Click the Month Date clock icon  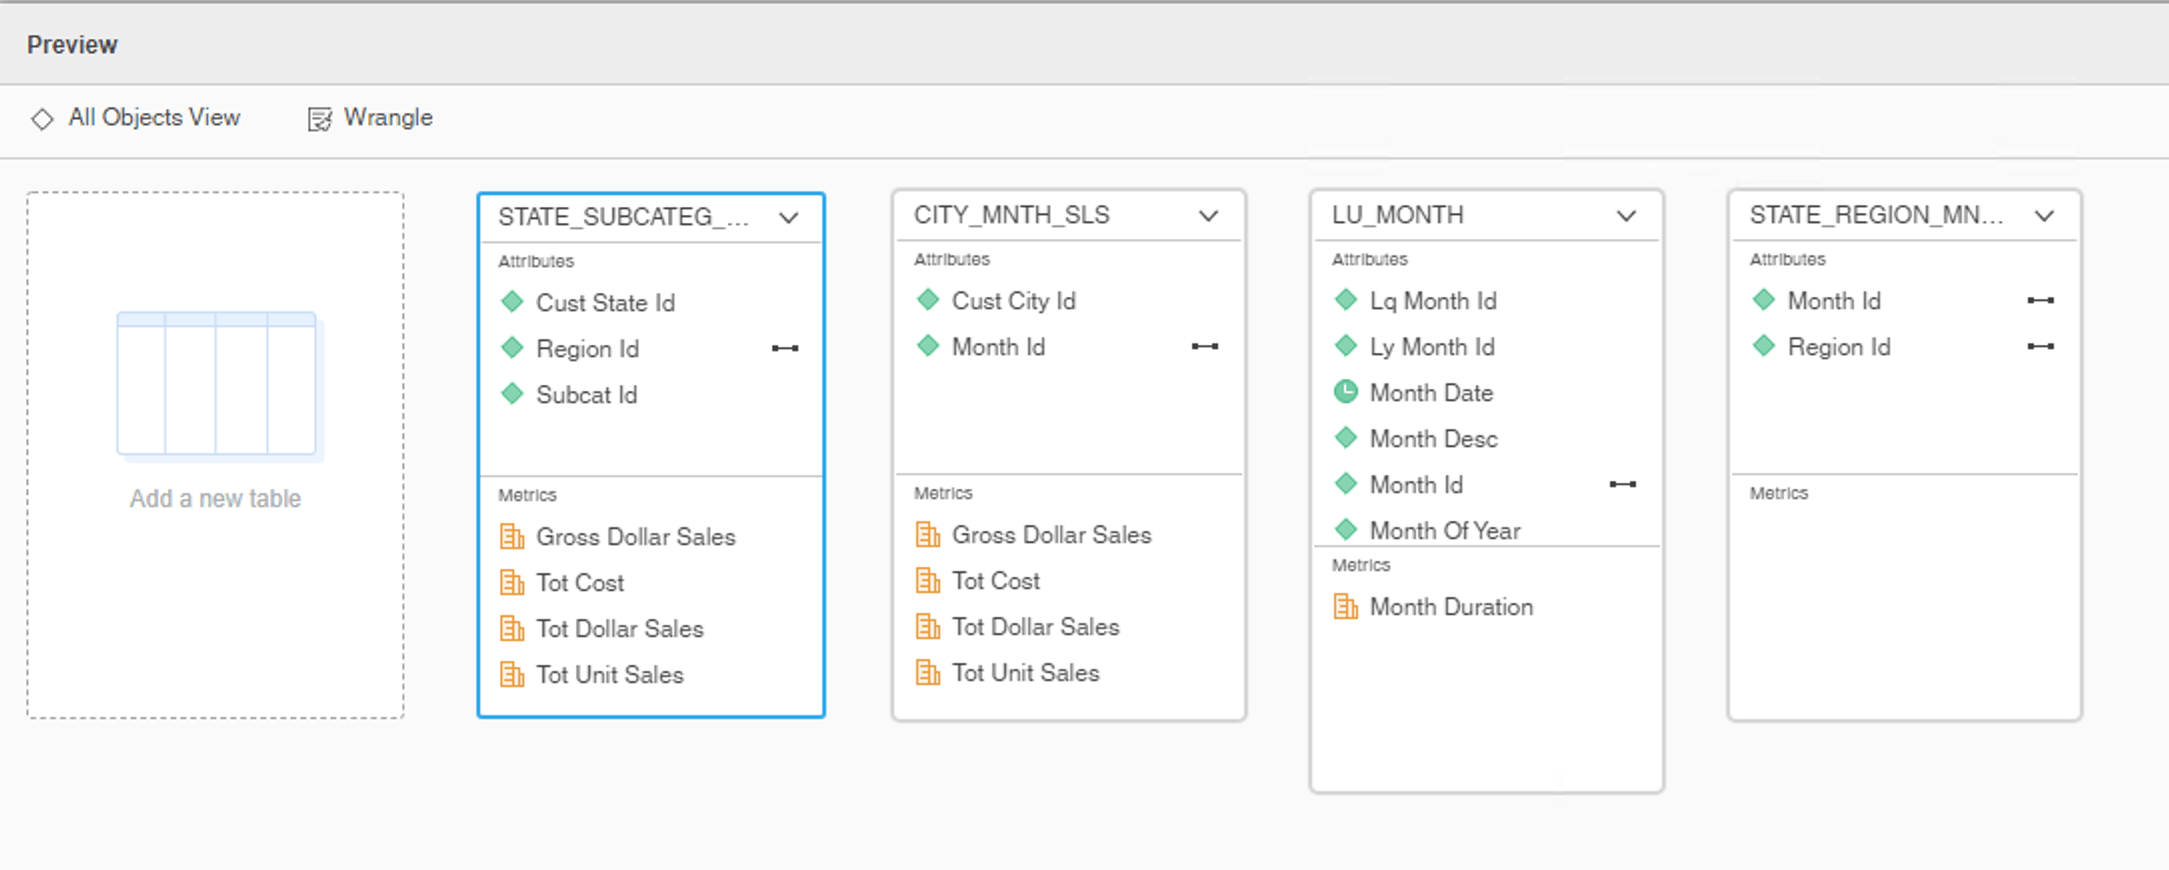pyautogui.click(x=1346, y=391)
